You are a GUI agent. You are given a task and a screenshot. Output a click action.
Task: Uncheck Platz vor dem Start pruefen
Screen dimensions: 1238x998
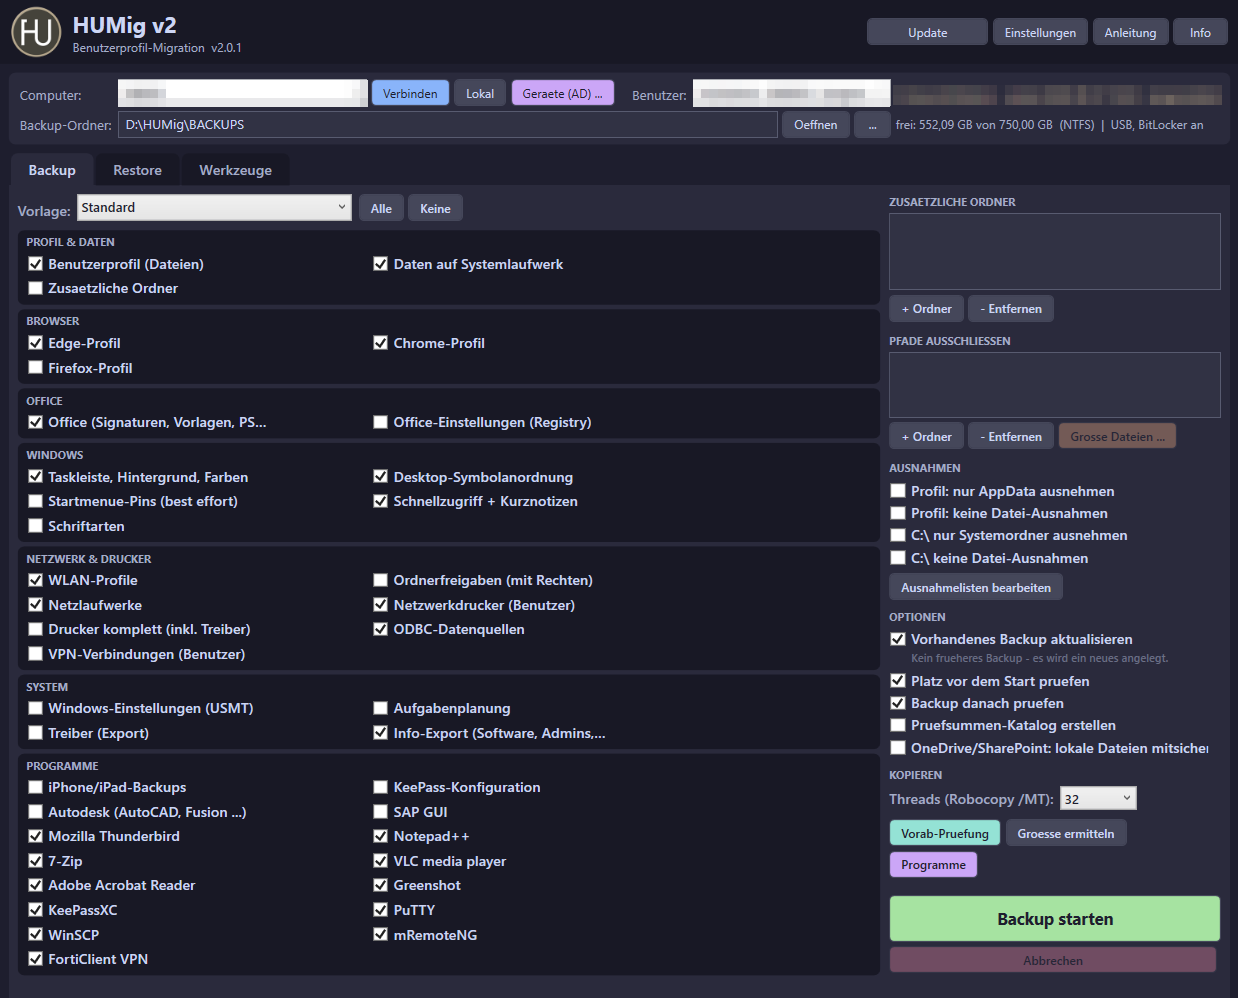coord(898,681)
